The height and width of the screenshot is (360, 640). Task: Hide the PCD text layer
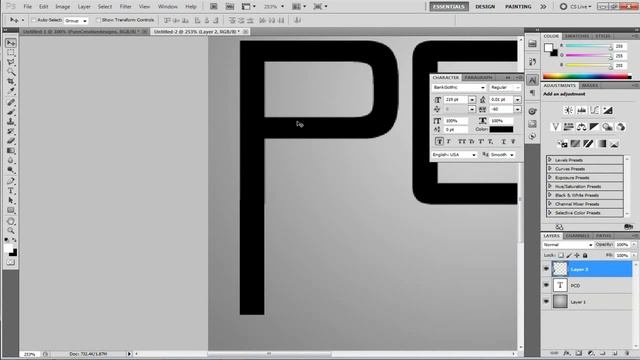tap(546, 285)
